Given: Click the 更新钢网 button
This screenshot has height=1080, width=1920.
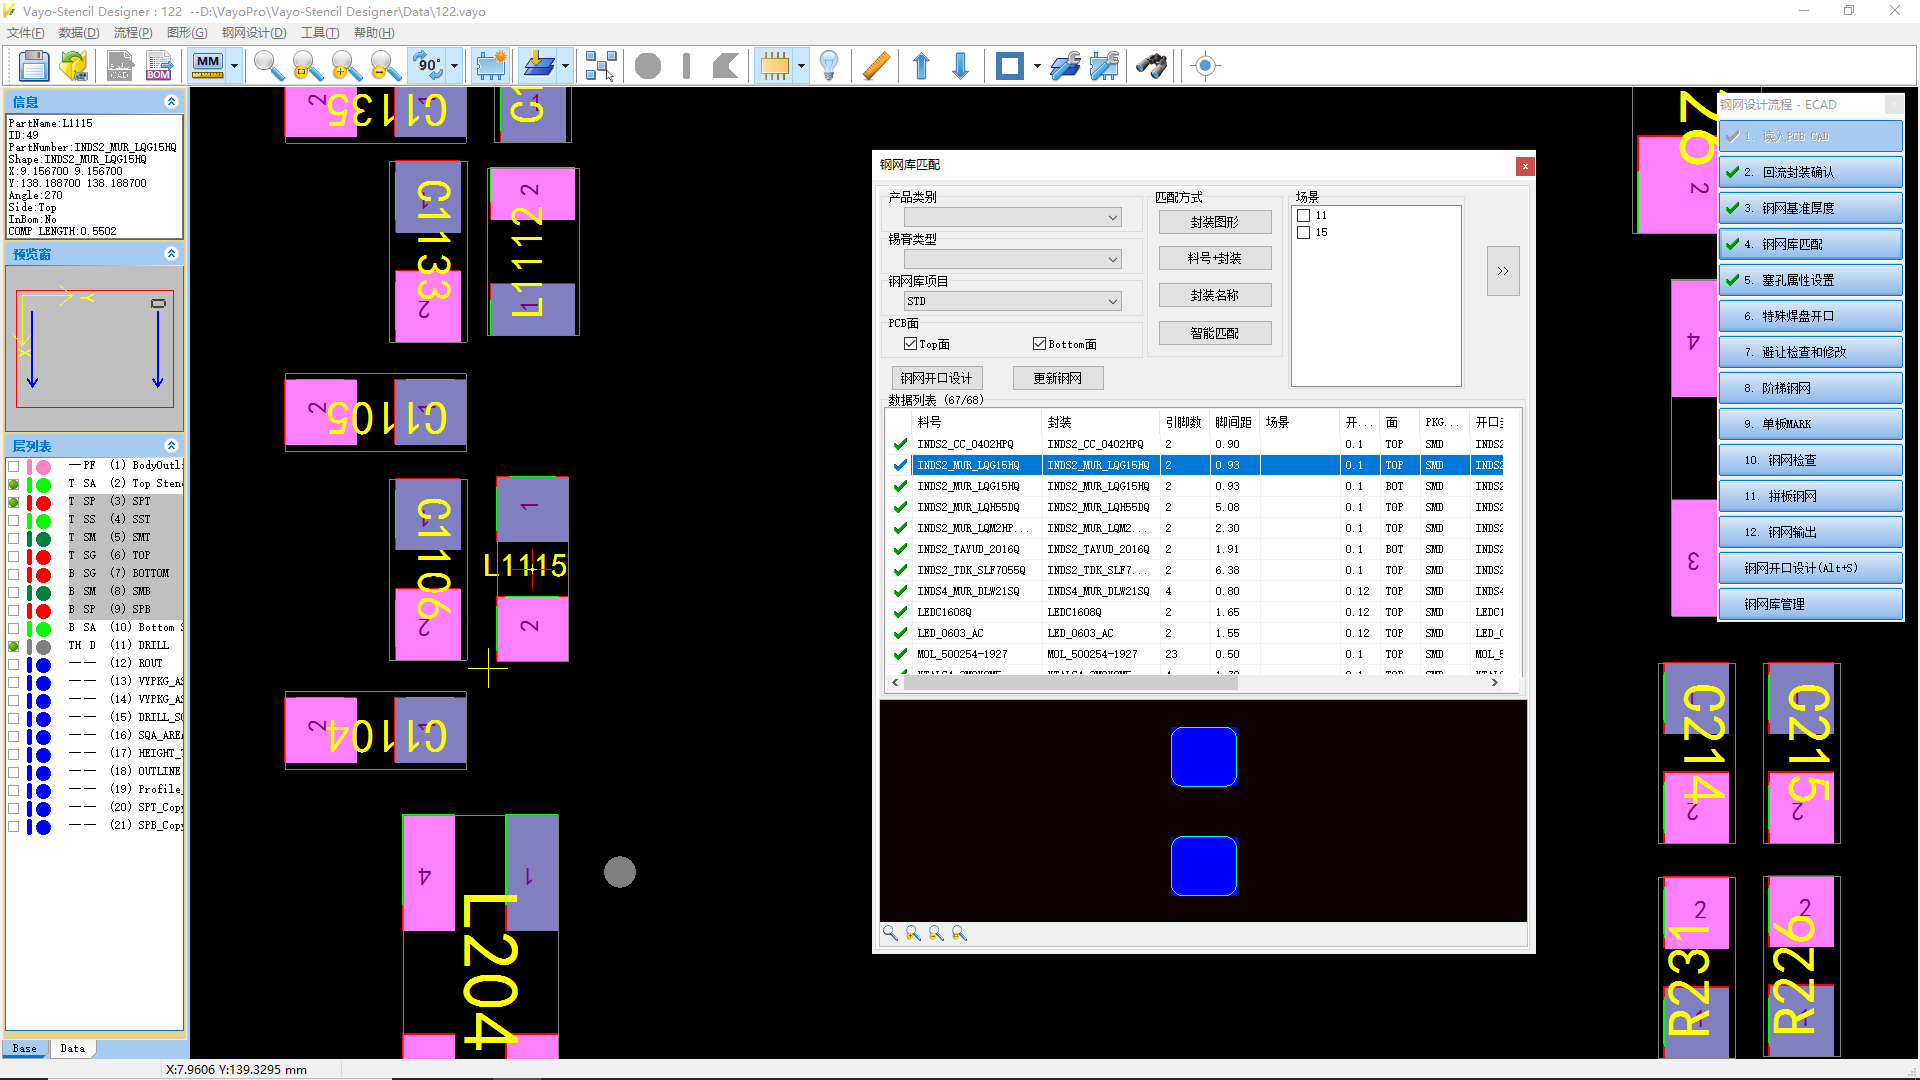Looking at the screenshot, I should 1058,378.
